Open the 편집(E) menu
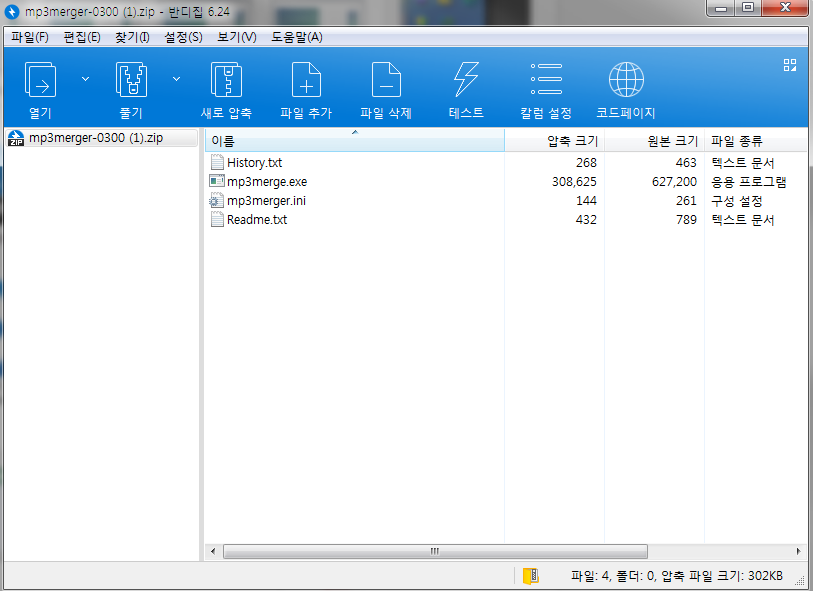This screenshot has height=591, width=813. pos(81,37)
